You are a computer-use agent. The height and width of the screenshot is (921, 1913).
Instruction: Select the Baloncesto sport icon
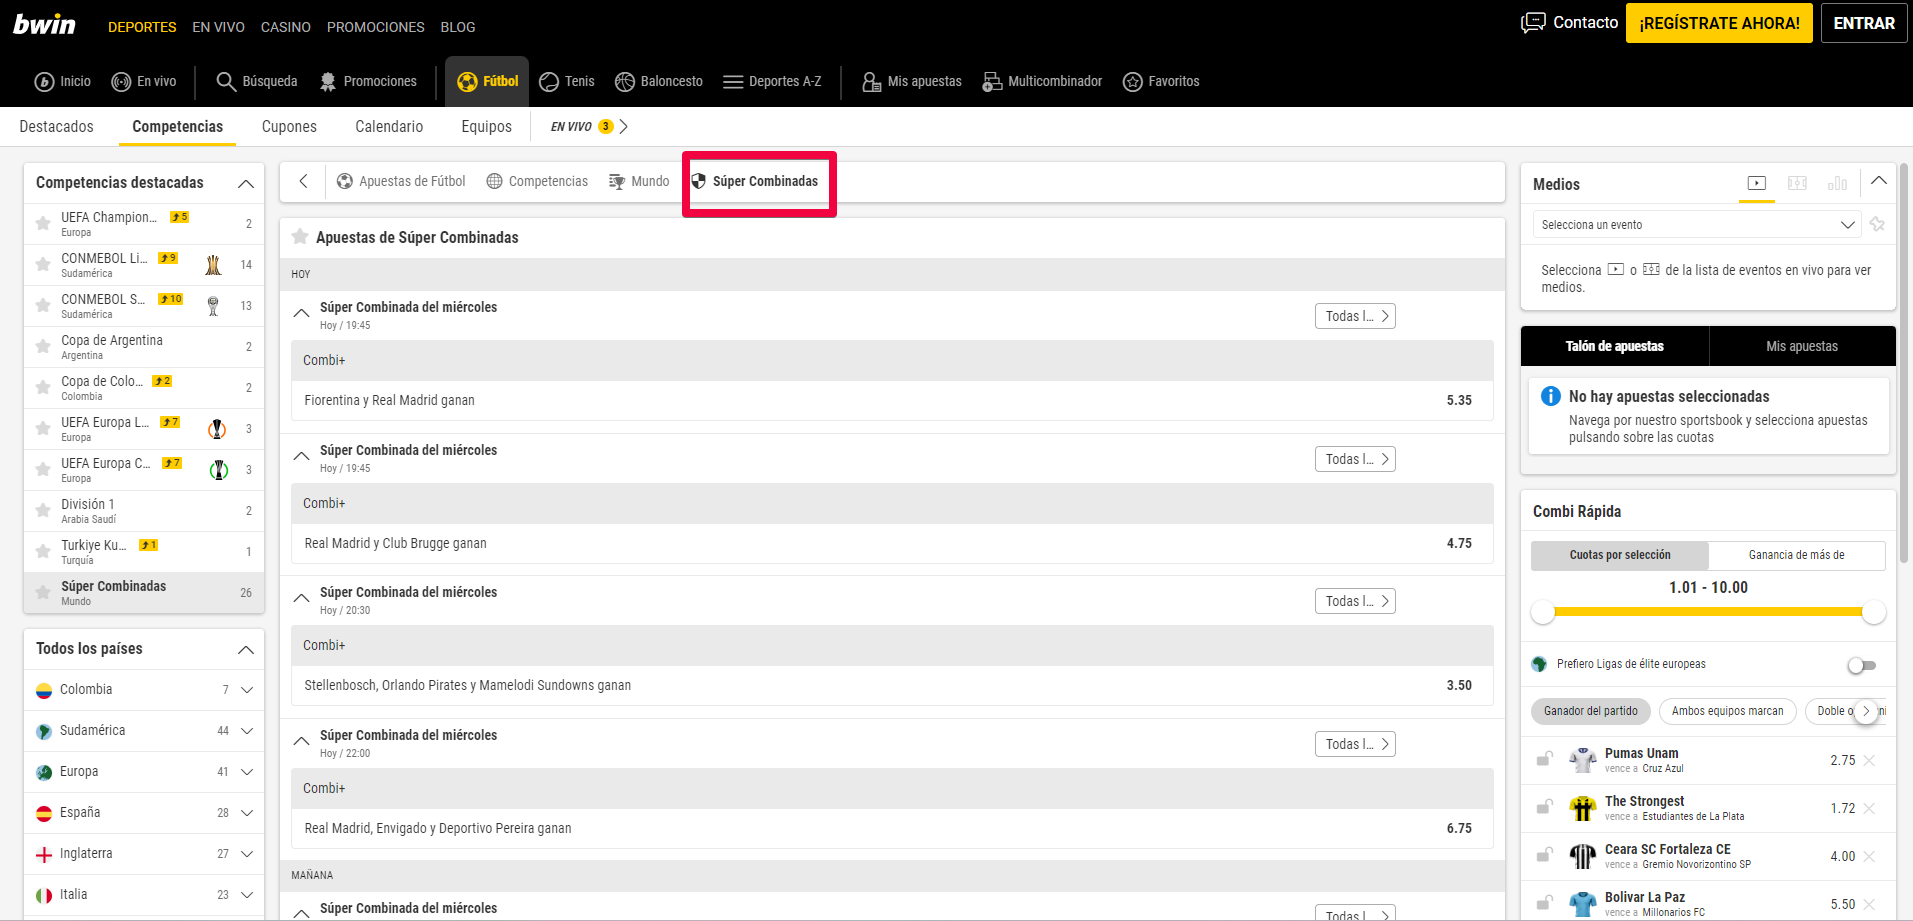[x=625, y=82]
